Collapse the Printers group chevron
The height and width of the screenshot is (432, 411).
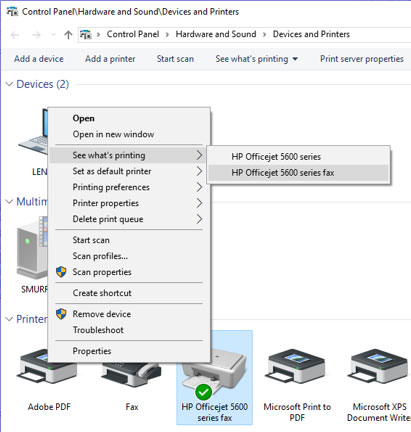9,319
